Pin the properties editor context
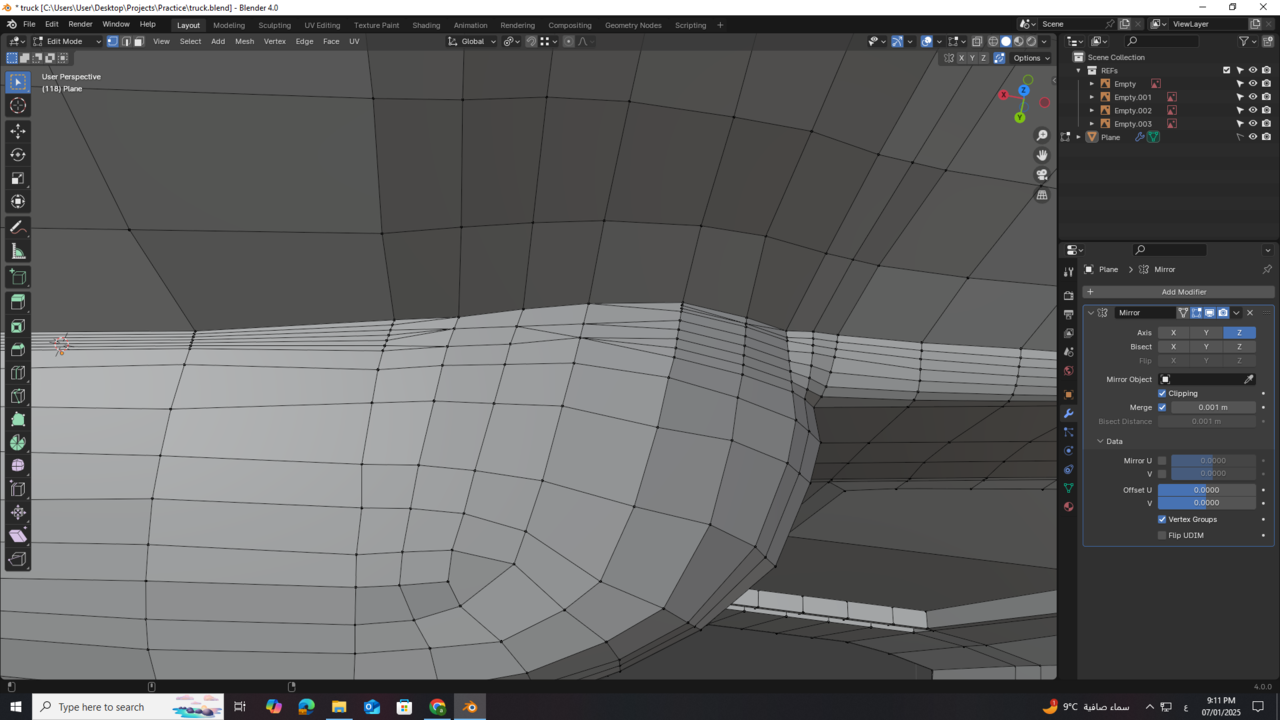This screenshot has width=1280, height=720. pyautogui.click(x=1267, y=269)
